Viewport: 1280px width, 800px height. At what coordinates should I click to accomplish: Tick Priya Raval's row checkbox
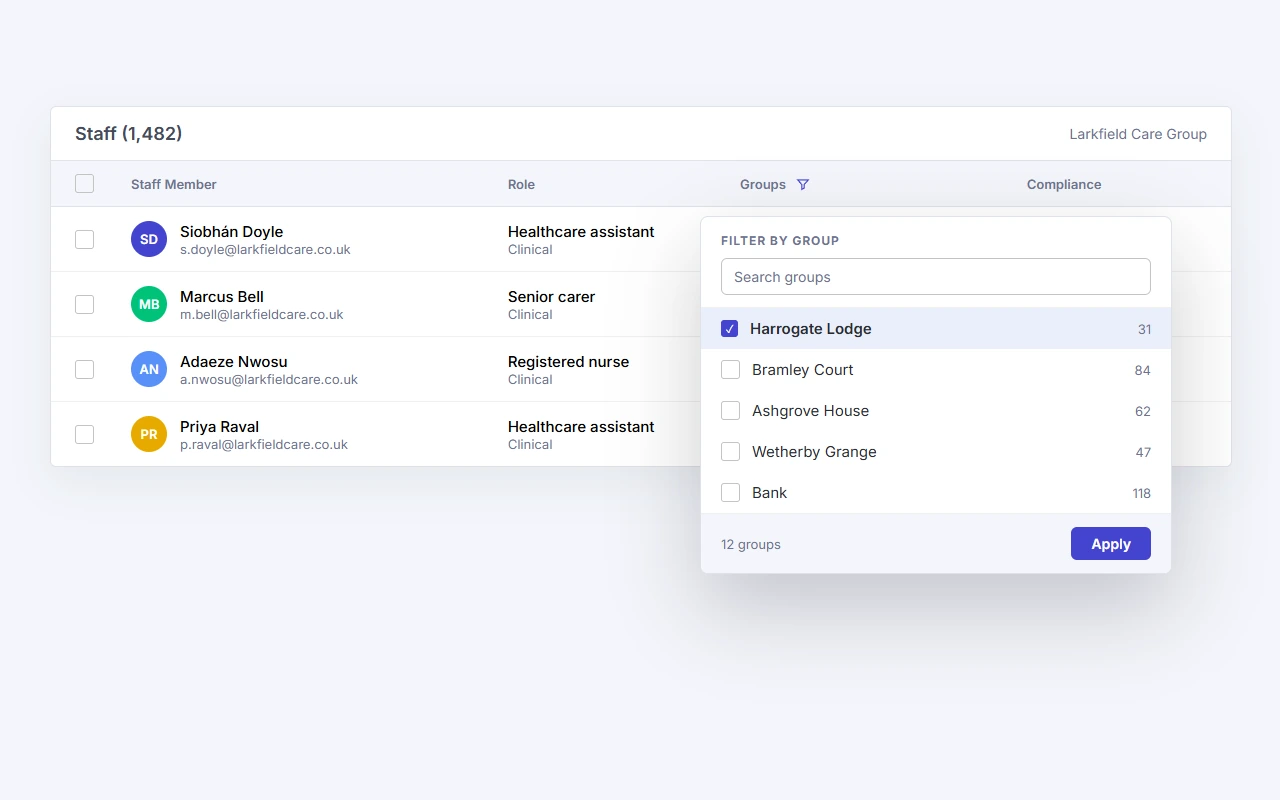85,434
